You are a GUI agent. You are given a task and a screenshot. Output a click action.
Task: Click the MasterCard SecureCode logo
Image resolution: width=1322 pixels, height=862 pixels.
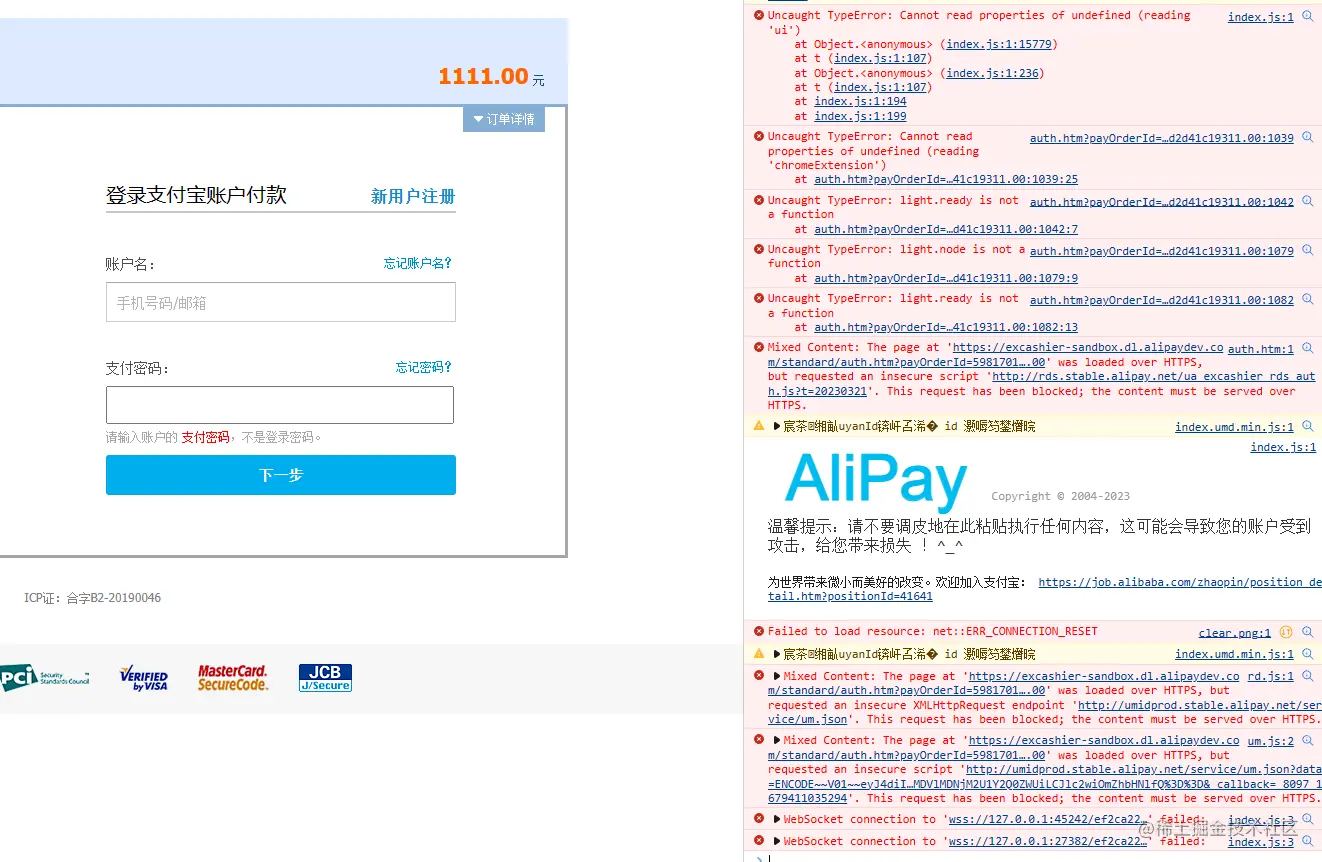(233, 678)
